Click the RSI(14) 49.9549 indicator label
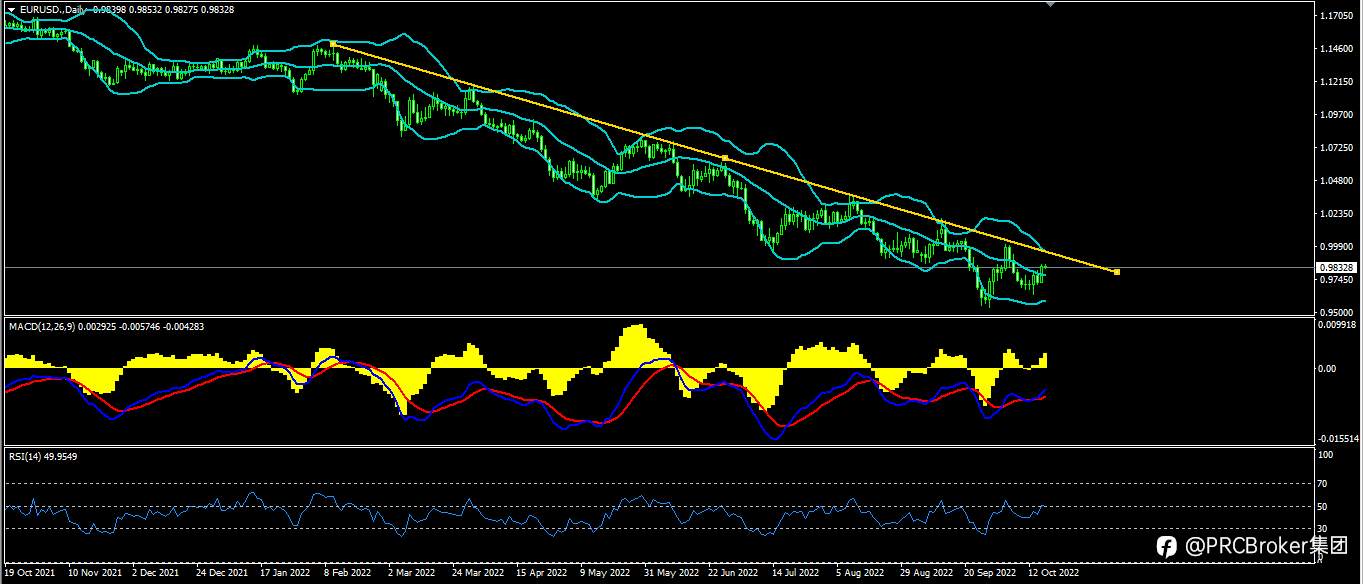The image size is (1363, 584). (43, 456)
